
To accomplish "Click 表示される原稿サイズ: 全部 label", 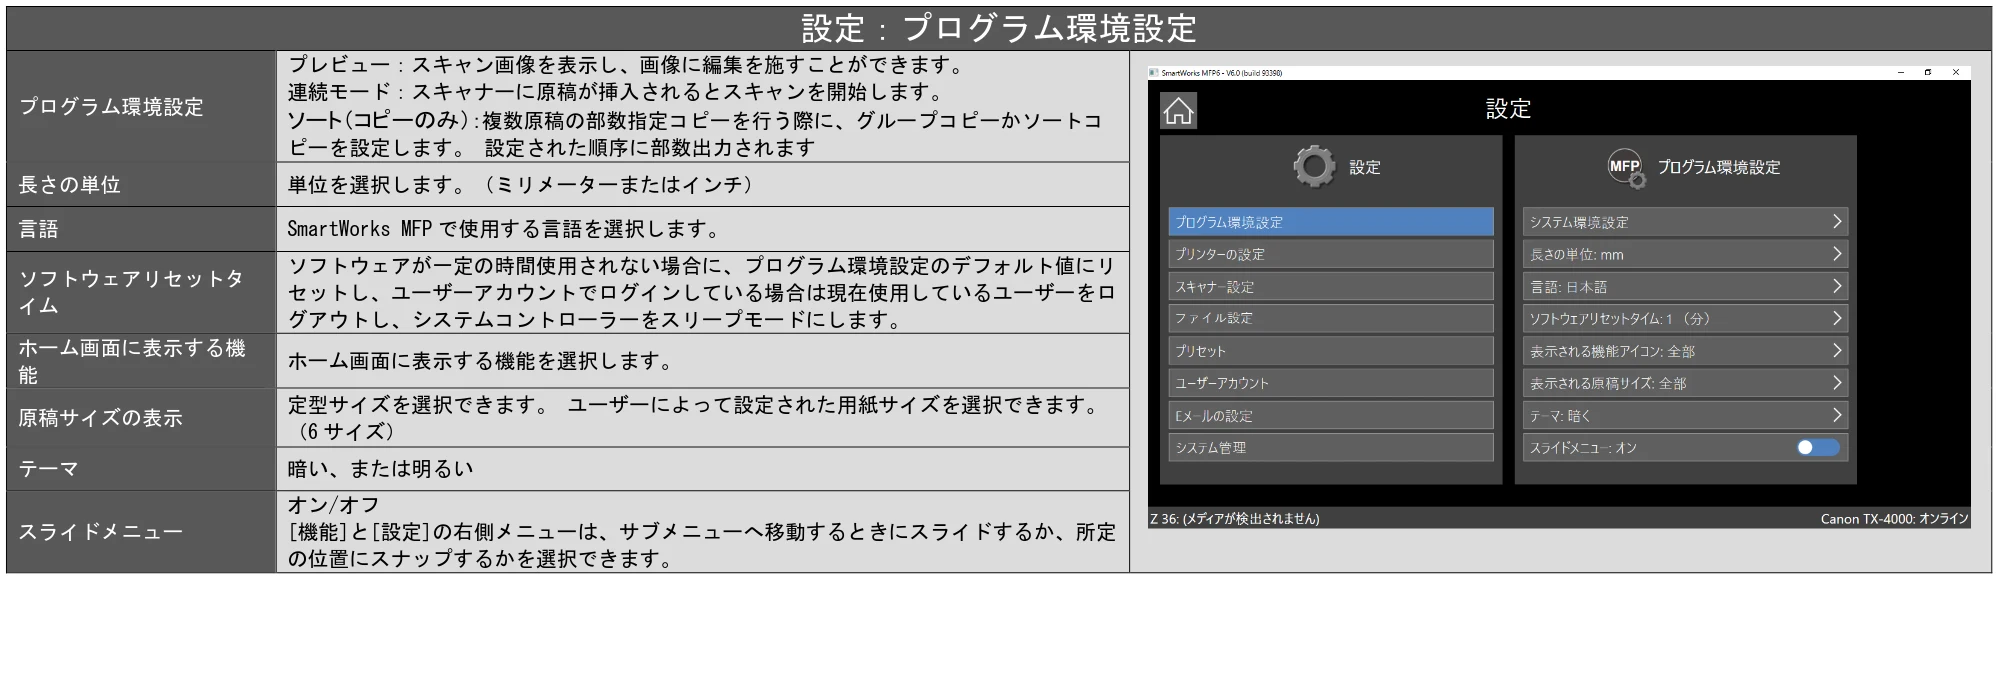I will coord(1608,383).
